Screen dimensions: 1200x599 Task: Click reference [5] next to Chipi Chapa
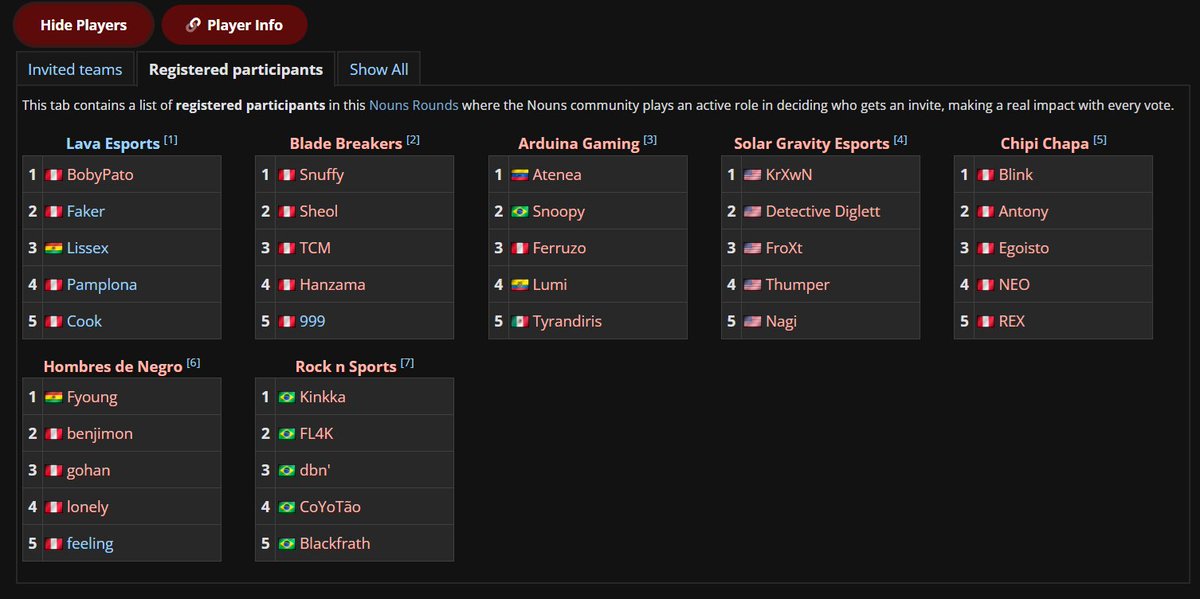[x=1101, y=140]
